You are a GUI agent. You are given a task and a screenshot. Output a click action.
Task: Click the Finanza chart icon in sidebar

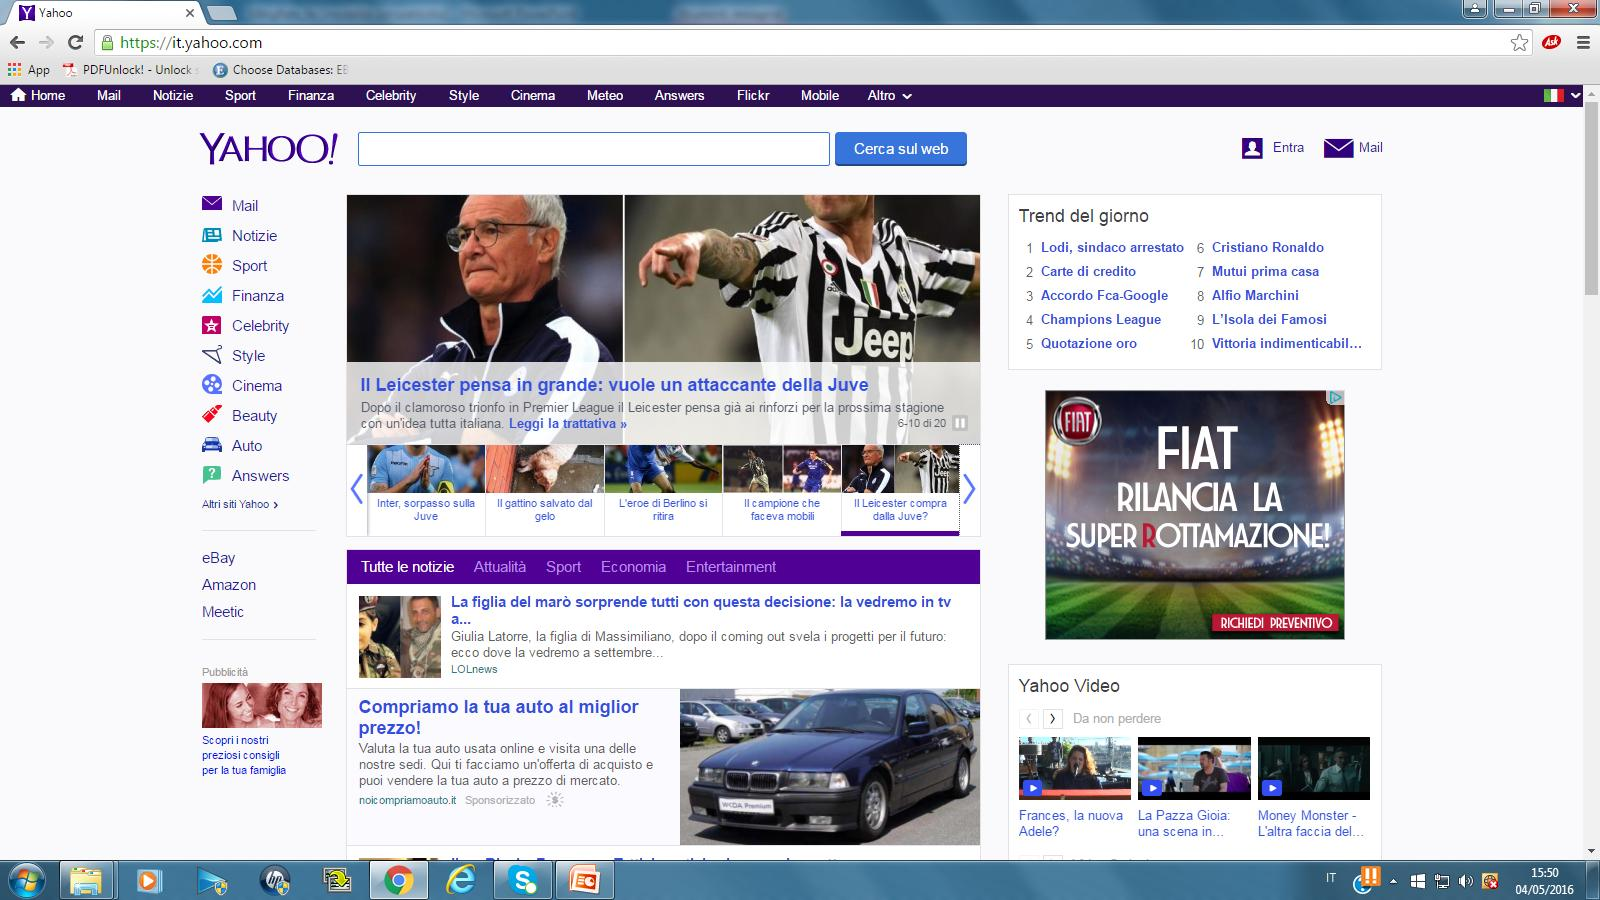pyautogui.click(x=212, y=295)
